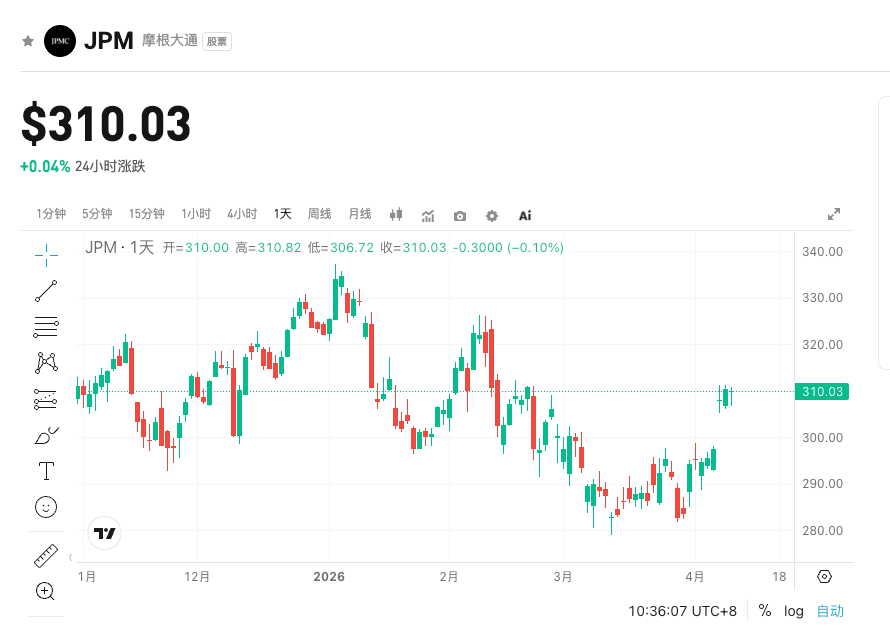890x630 pixels.
Task: Select the crosshair cursor tool
Action: 44,256
